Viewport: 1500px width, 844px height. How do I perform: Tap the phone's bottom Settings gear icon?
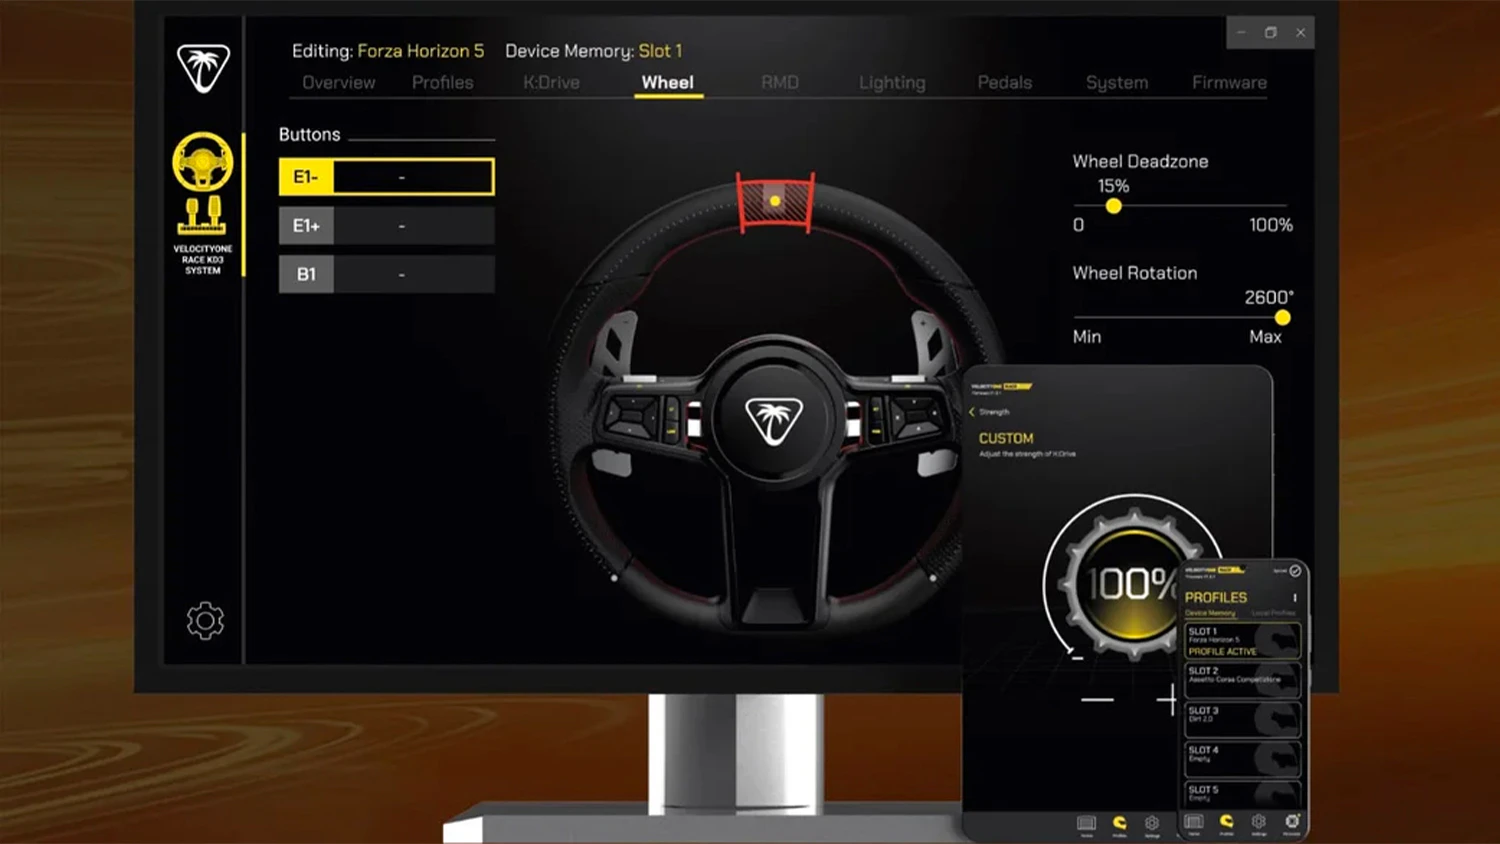click(x=1259, y=822)
